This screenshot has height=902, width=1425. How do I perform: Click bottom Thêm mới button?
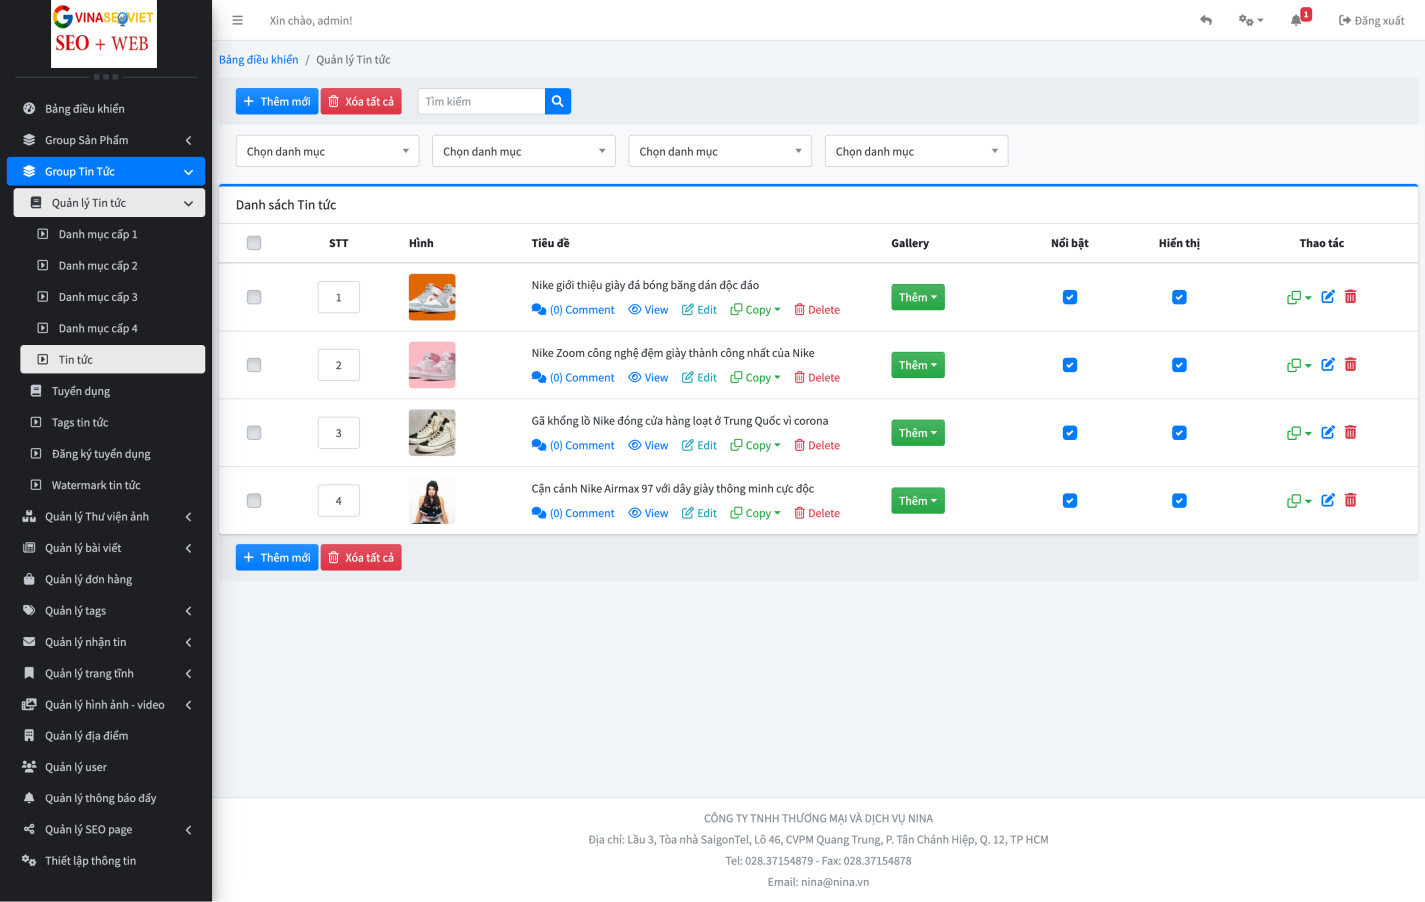(x=277, y=557)
